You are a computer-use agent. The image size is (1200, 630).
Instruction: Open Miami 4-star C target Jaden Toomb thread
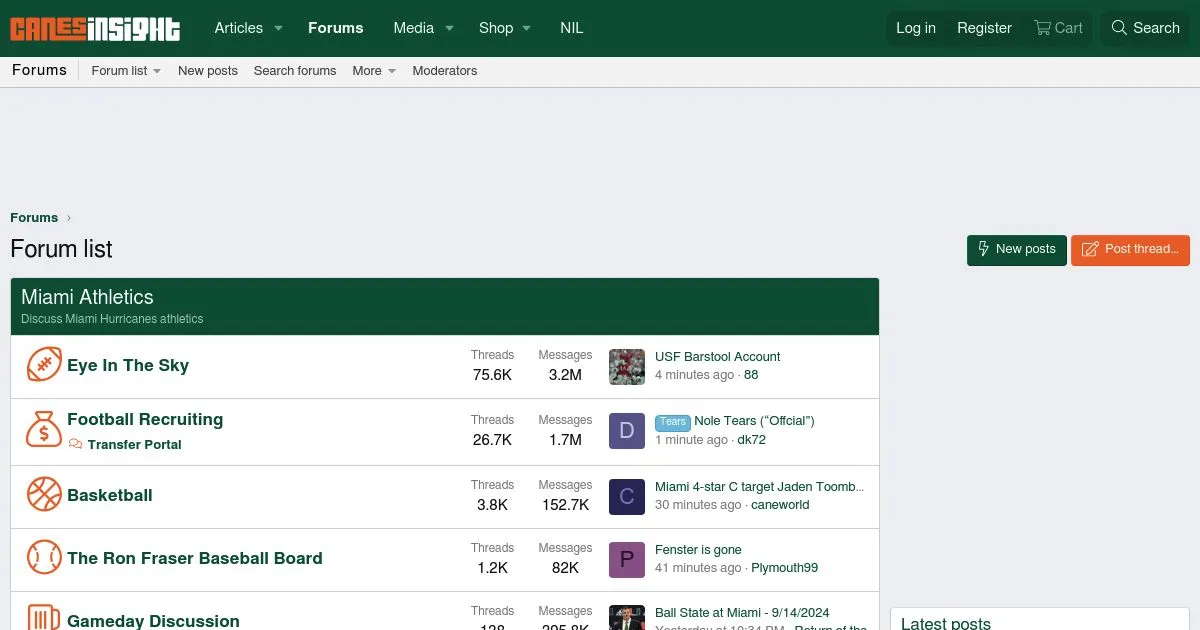760,487
